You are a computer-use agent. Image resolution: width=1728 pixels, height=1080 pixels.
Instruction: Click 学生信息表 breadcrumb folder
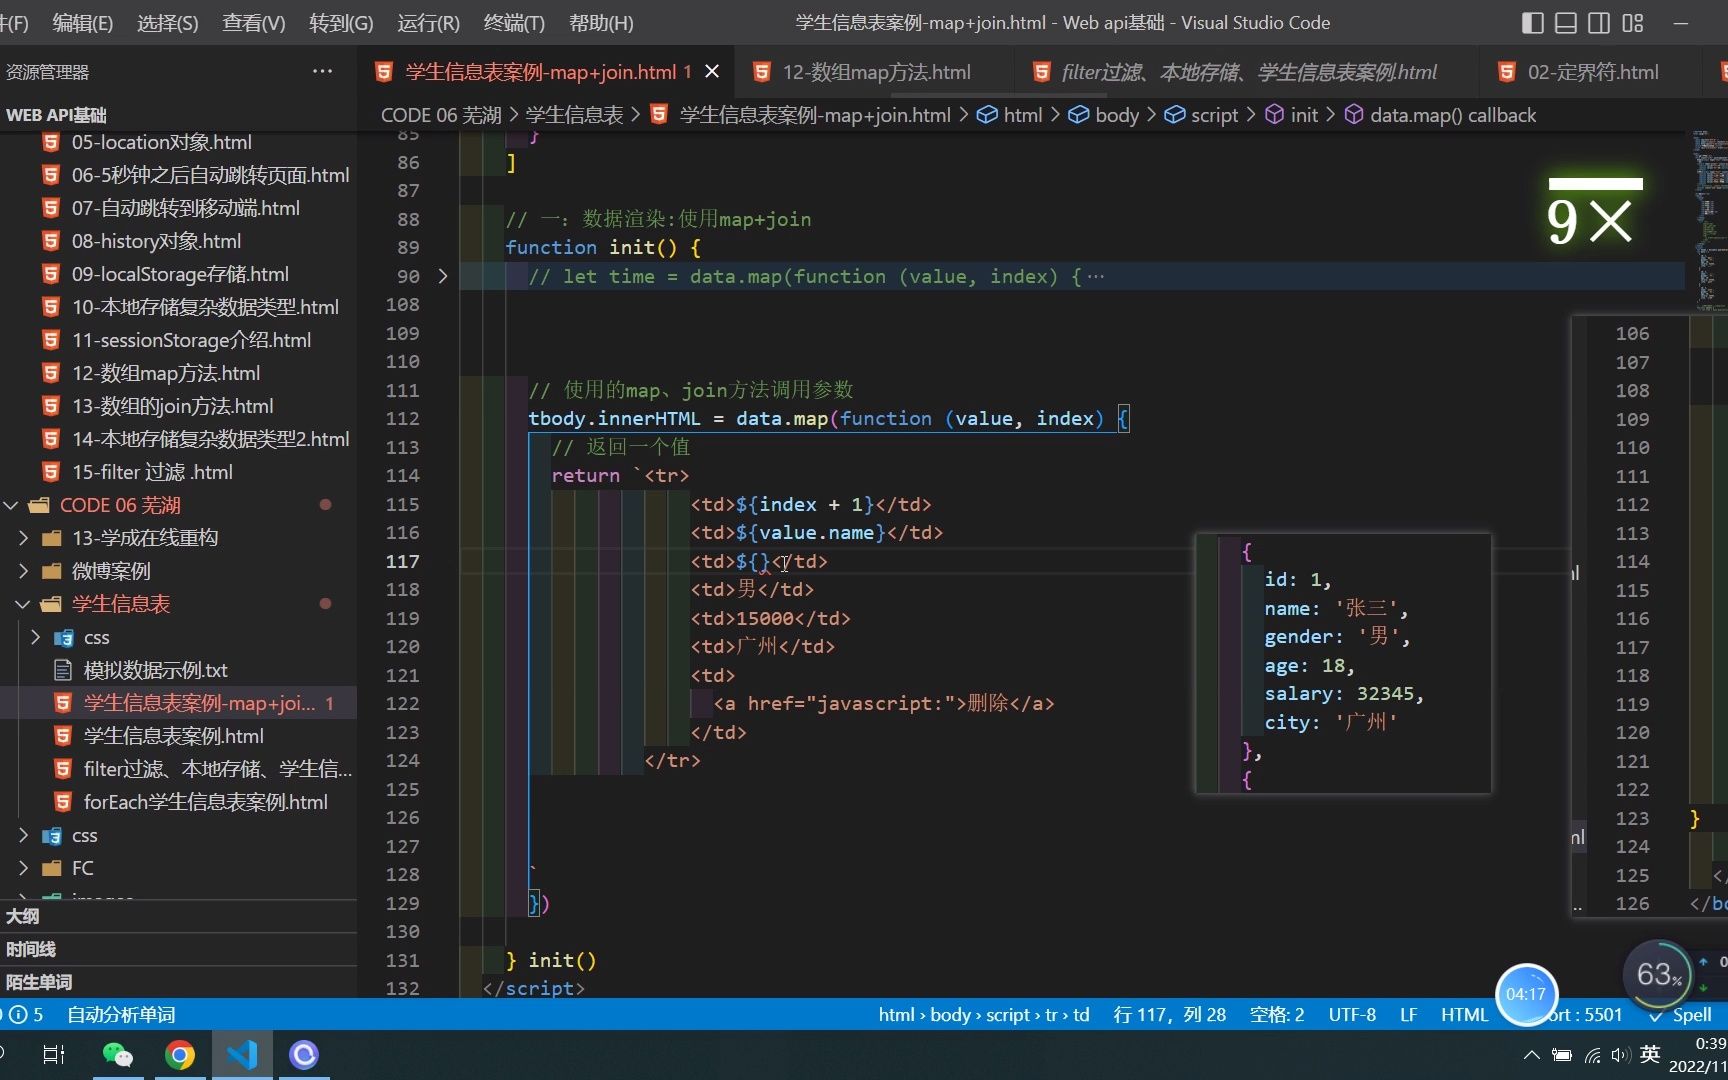[574, 115]
